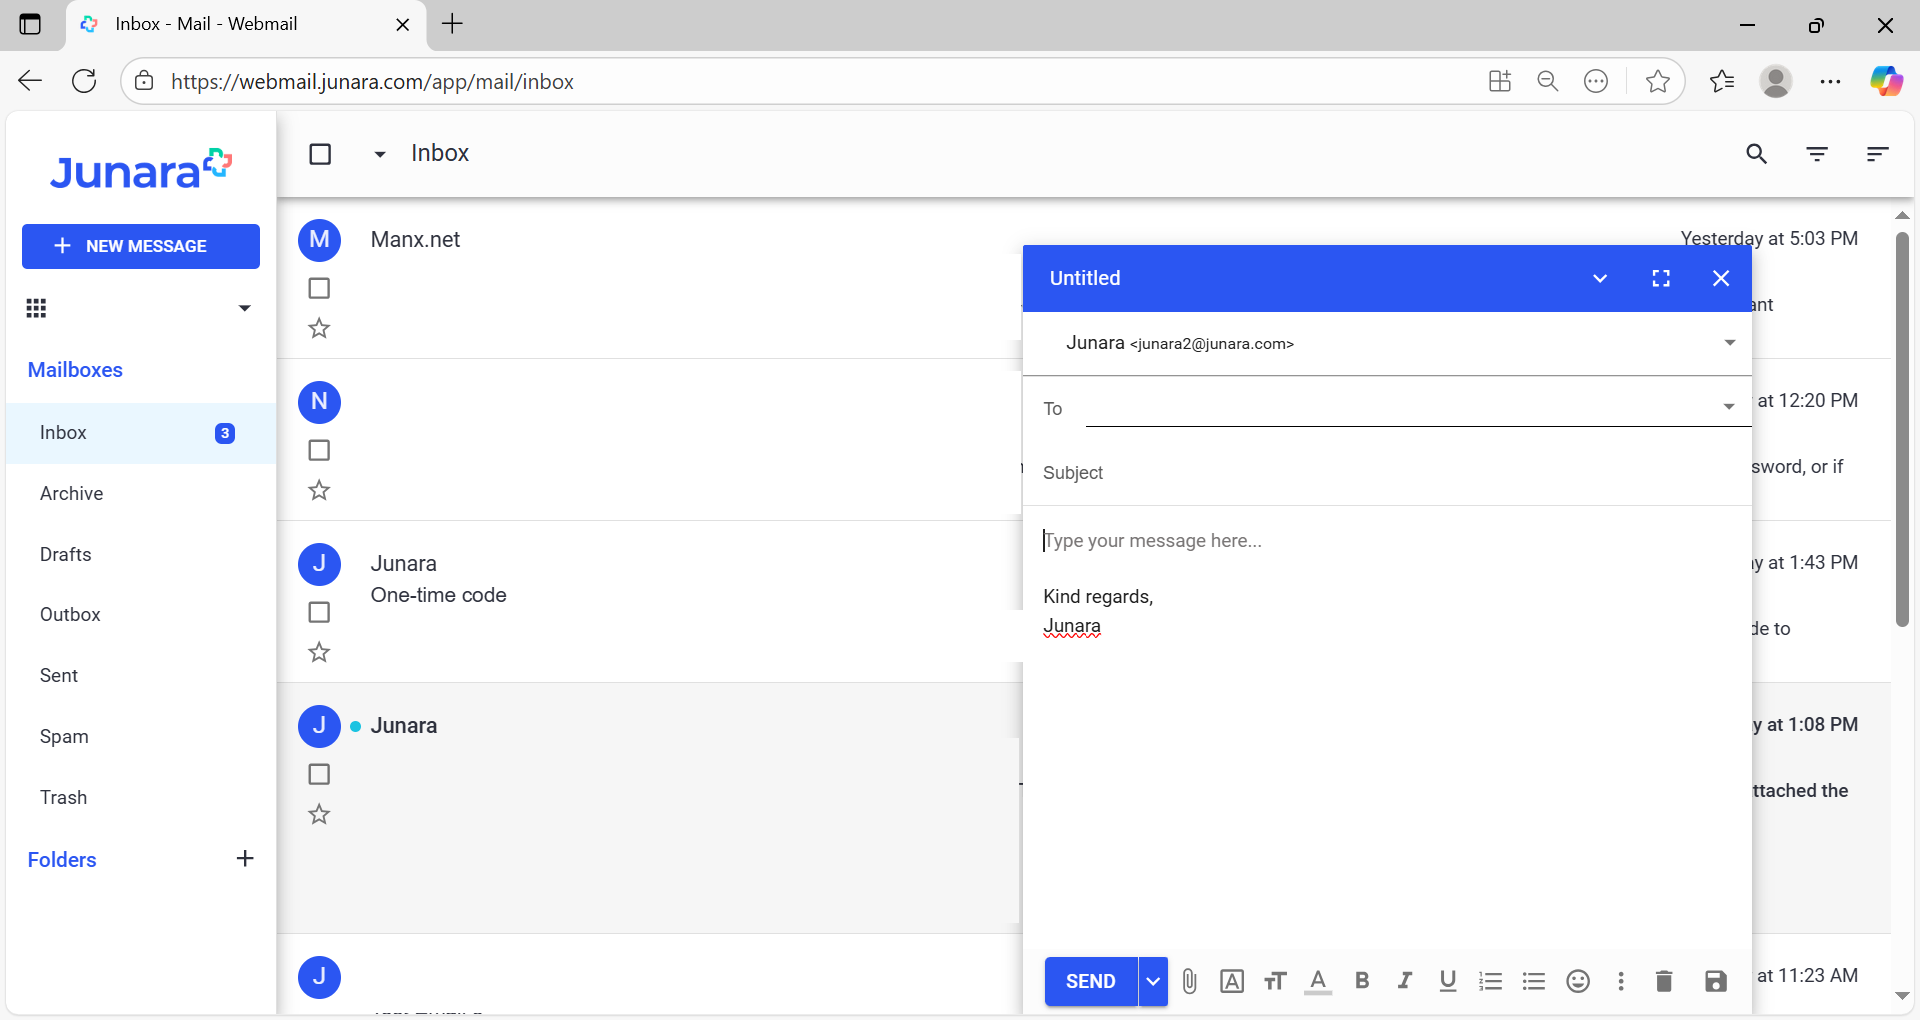
Task: Search the mailbox with magnifier icon
Action: coord(1757,154)
